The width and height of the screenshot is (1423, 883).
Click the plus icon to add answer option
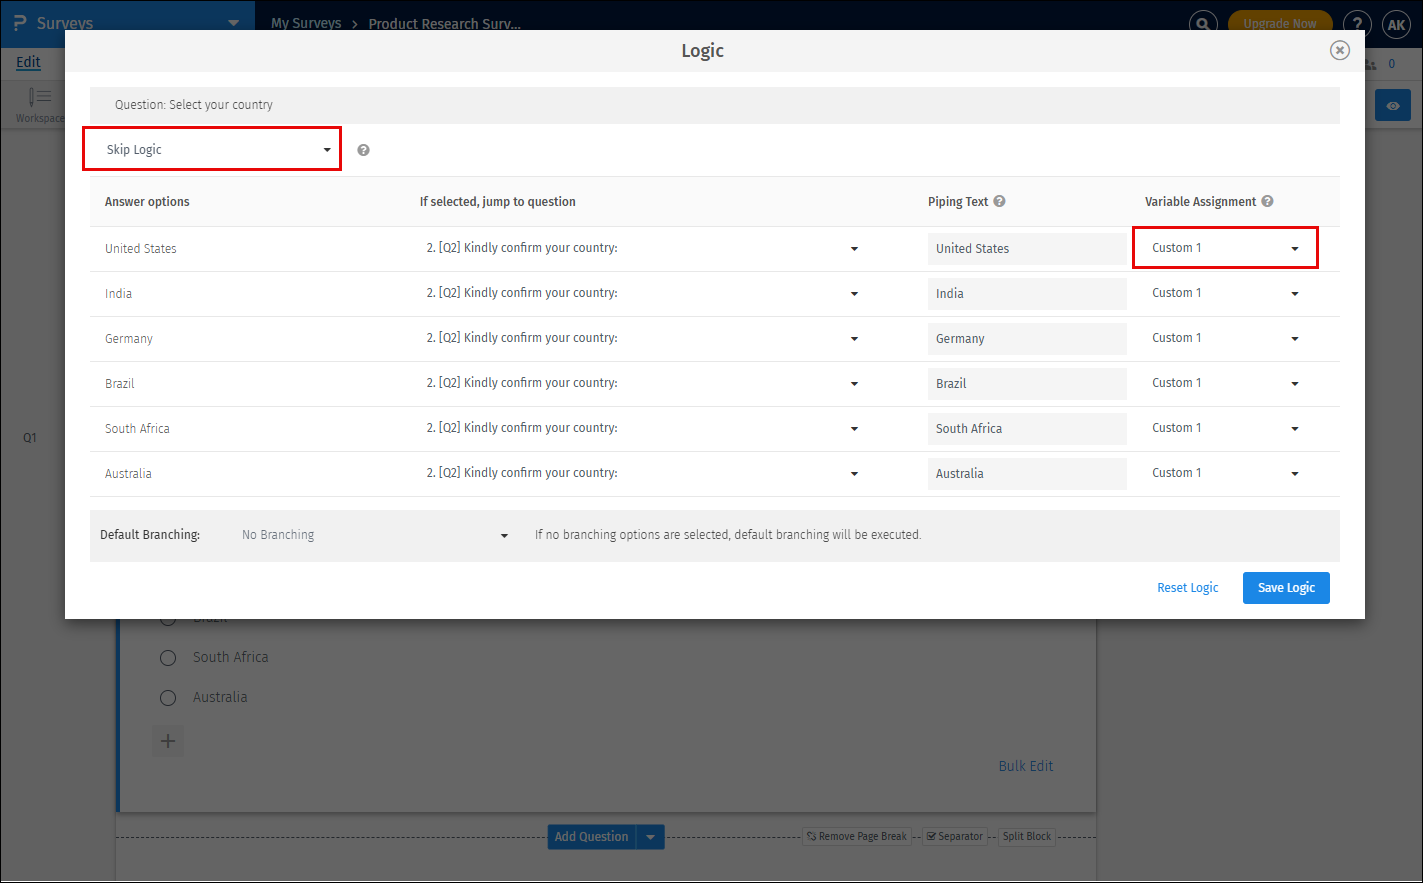coord(167,741)
